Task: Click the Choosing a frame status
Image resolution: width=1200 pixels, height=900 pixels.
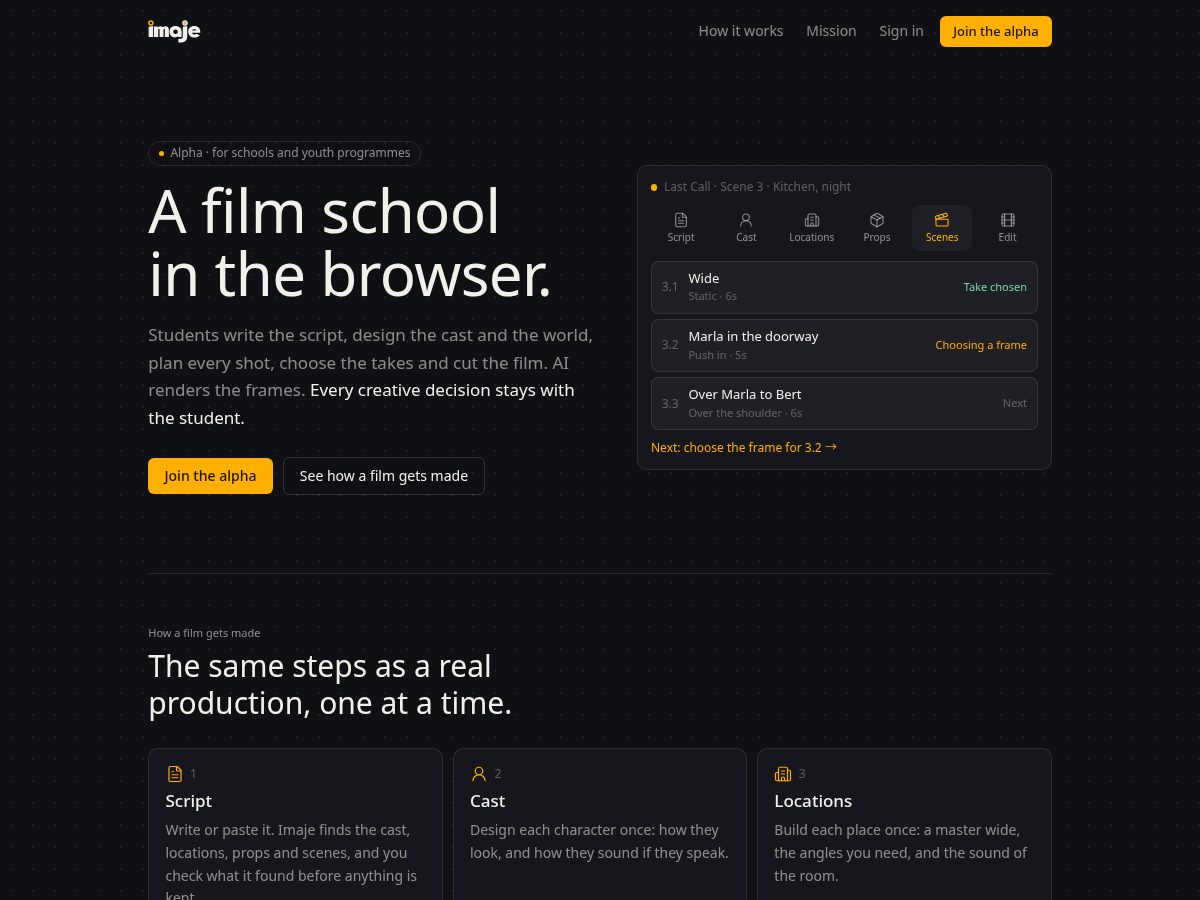Action: click(x=981, y=345)
